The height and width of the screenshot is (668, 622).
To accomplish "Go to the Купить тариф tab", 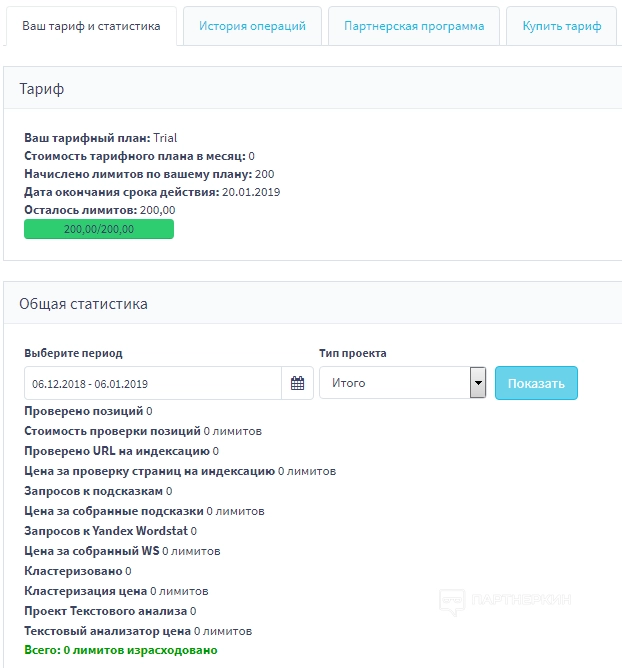I will pos(561,26).
